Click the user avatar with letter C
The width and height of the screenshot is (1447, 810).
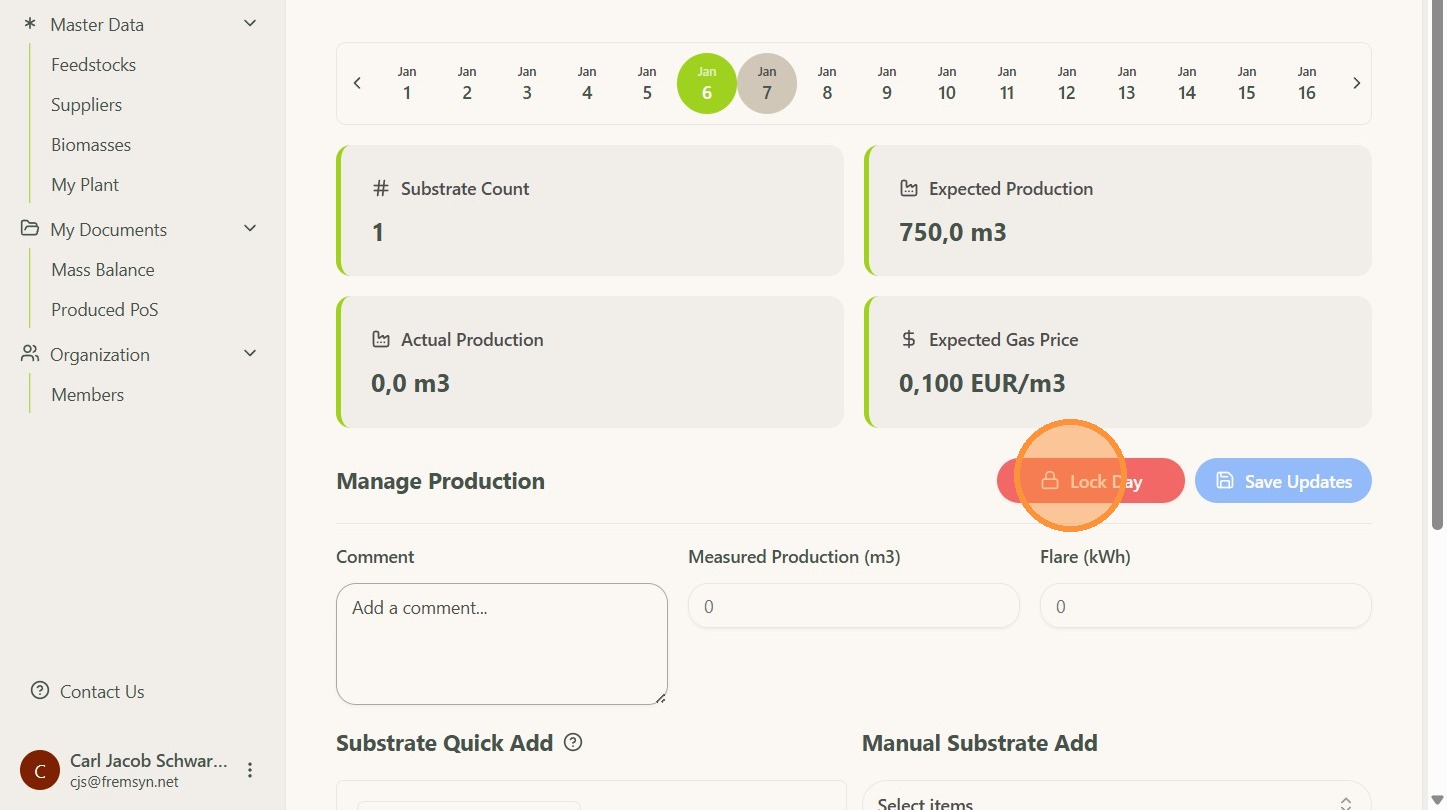[x=40, y=770]
